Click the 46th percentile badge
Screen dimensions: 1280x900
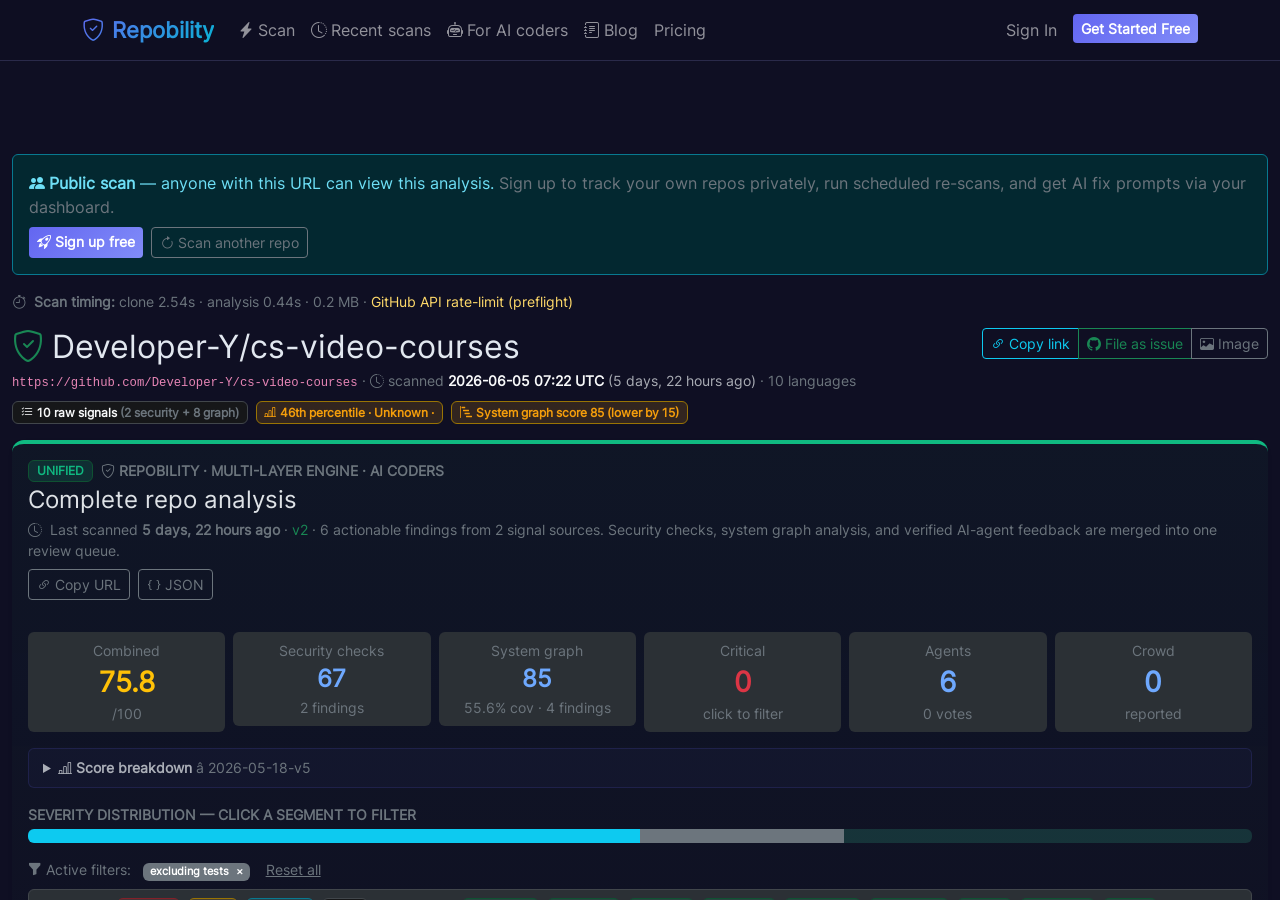tap(349, 412)
